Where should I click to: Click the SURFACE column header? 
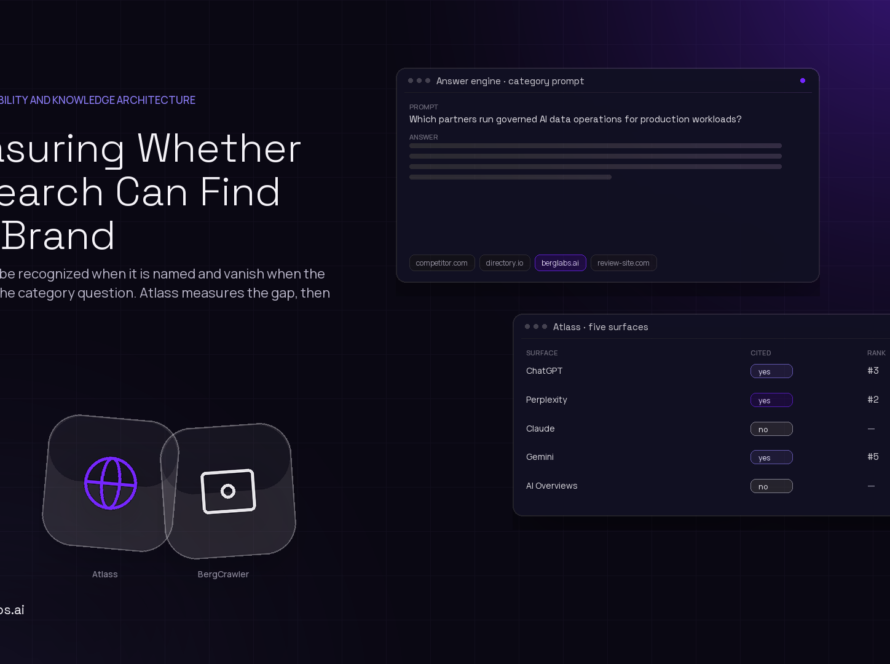(x=541, y=353)
